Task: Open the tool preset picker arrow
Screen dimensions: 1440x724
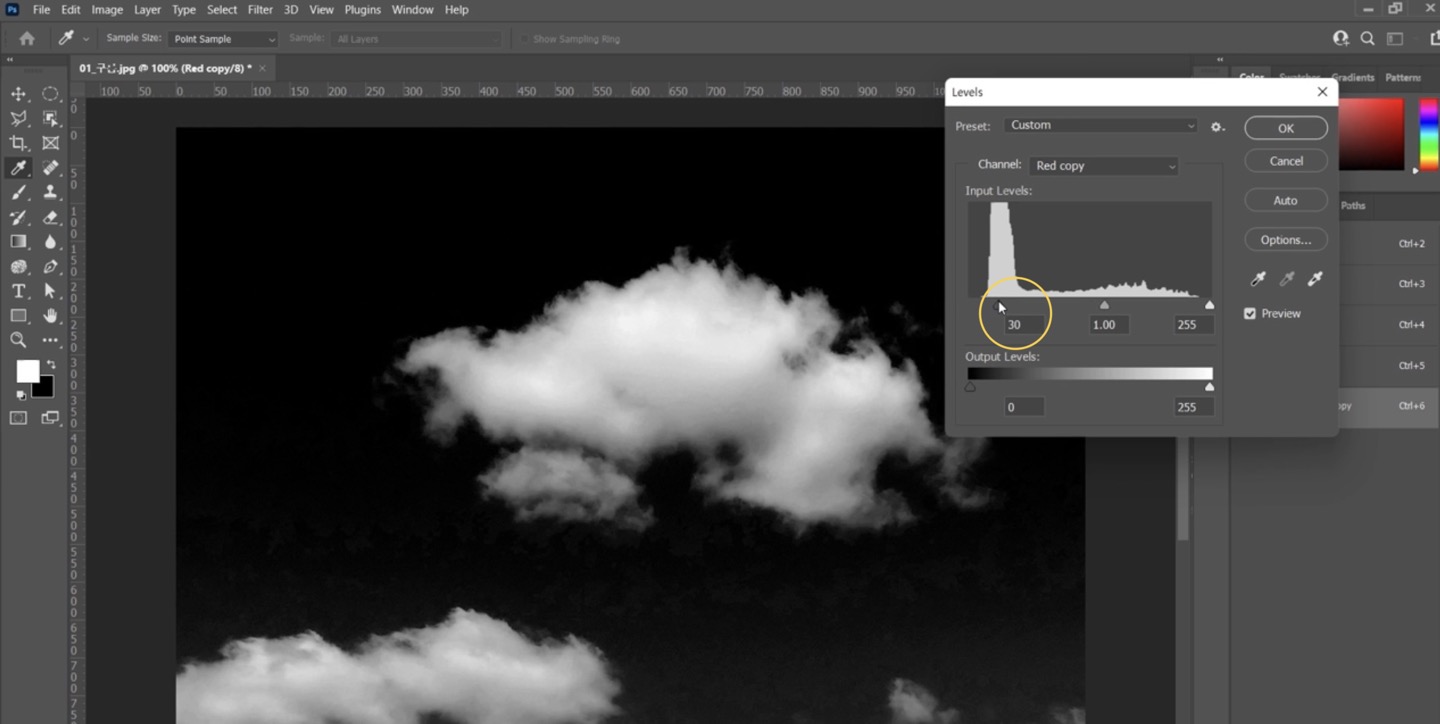Action: (86, 39)
